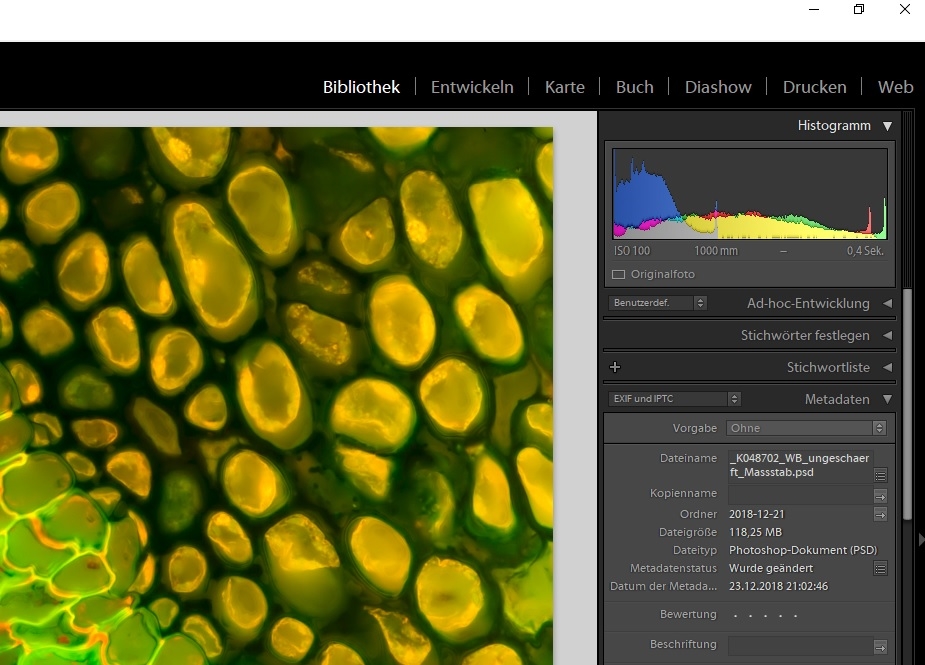Open the Karte module

coord(564,87)
